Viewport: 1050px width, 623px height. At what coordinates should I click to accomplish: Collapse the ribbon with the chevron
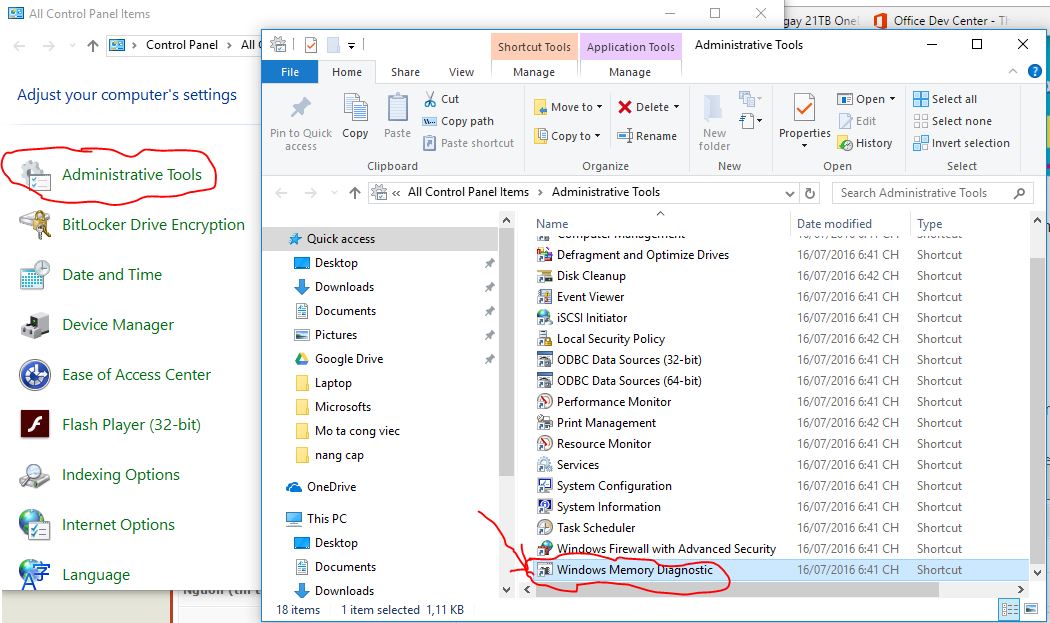(1012, 71)
